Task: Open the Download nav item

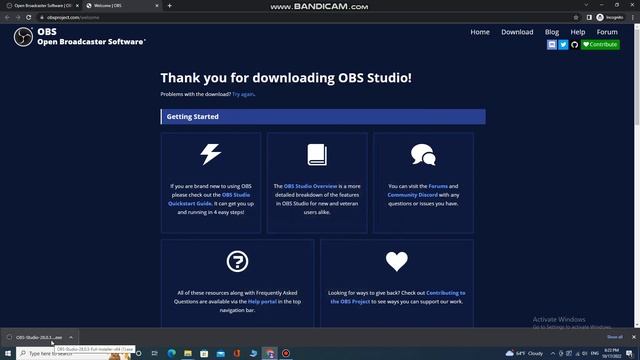Action: [517, 32]
